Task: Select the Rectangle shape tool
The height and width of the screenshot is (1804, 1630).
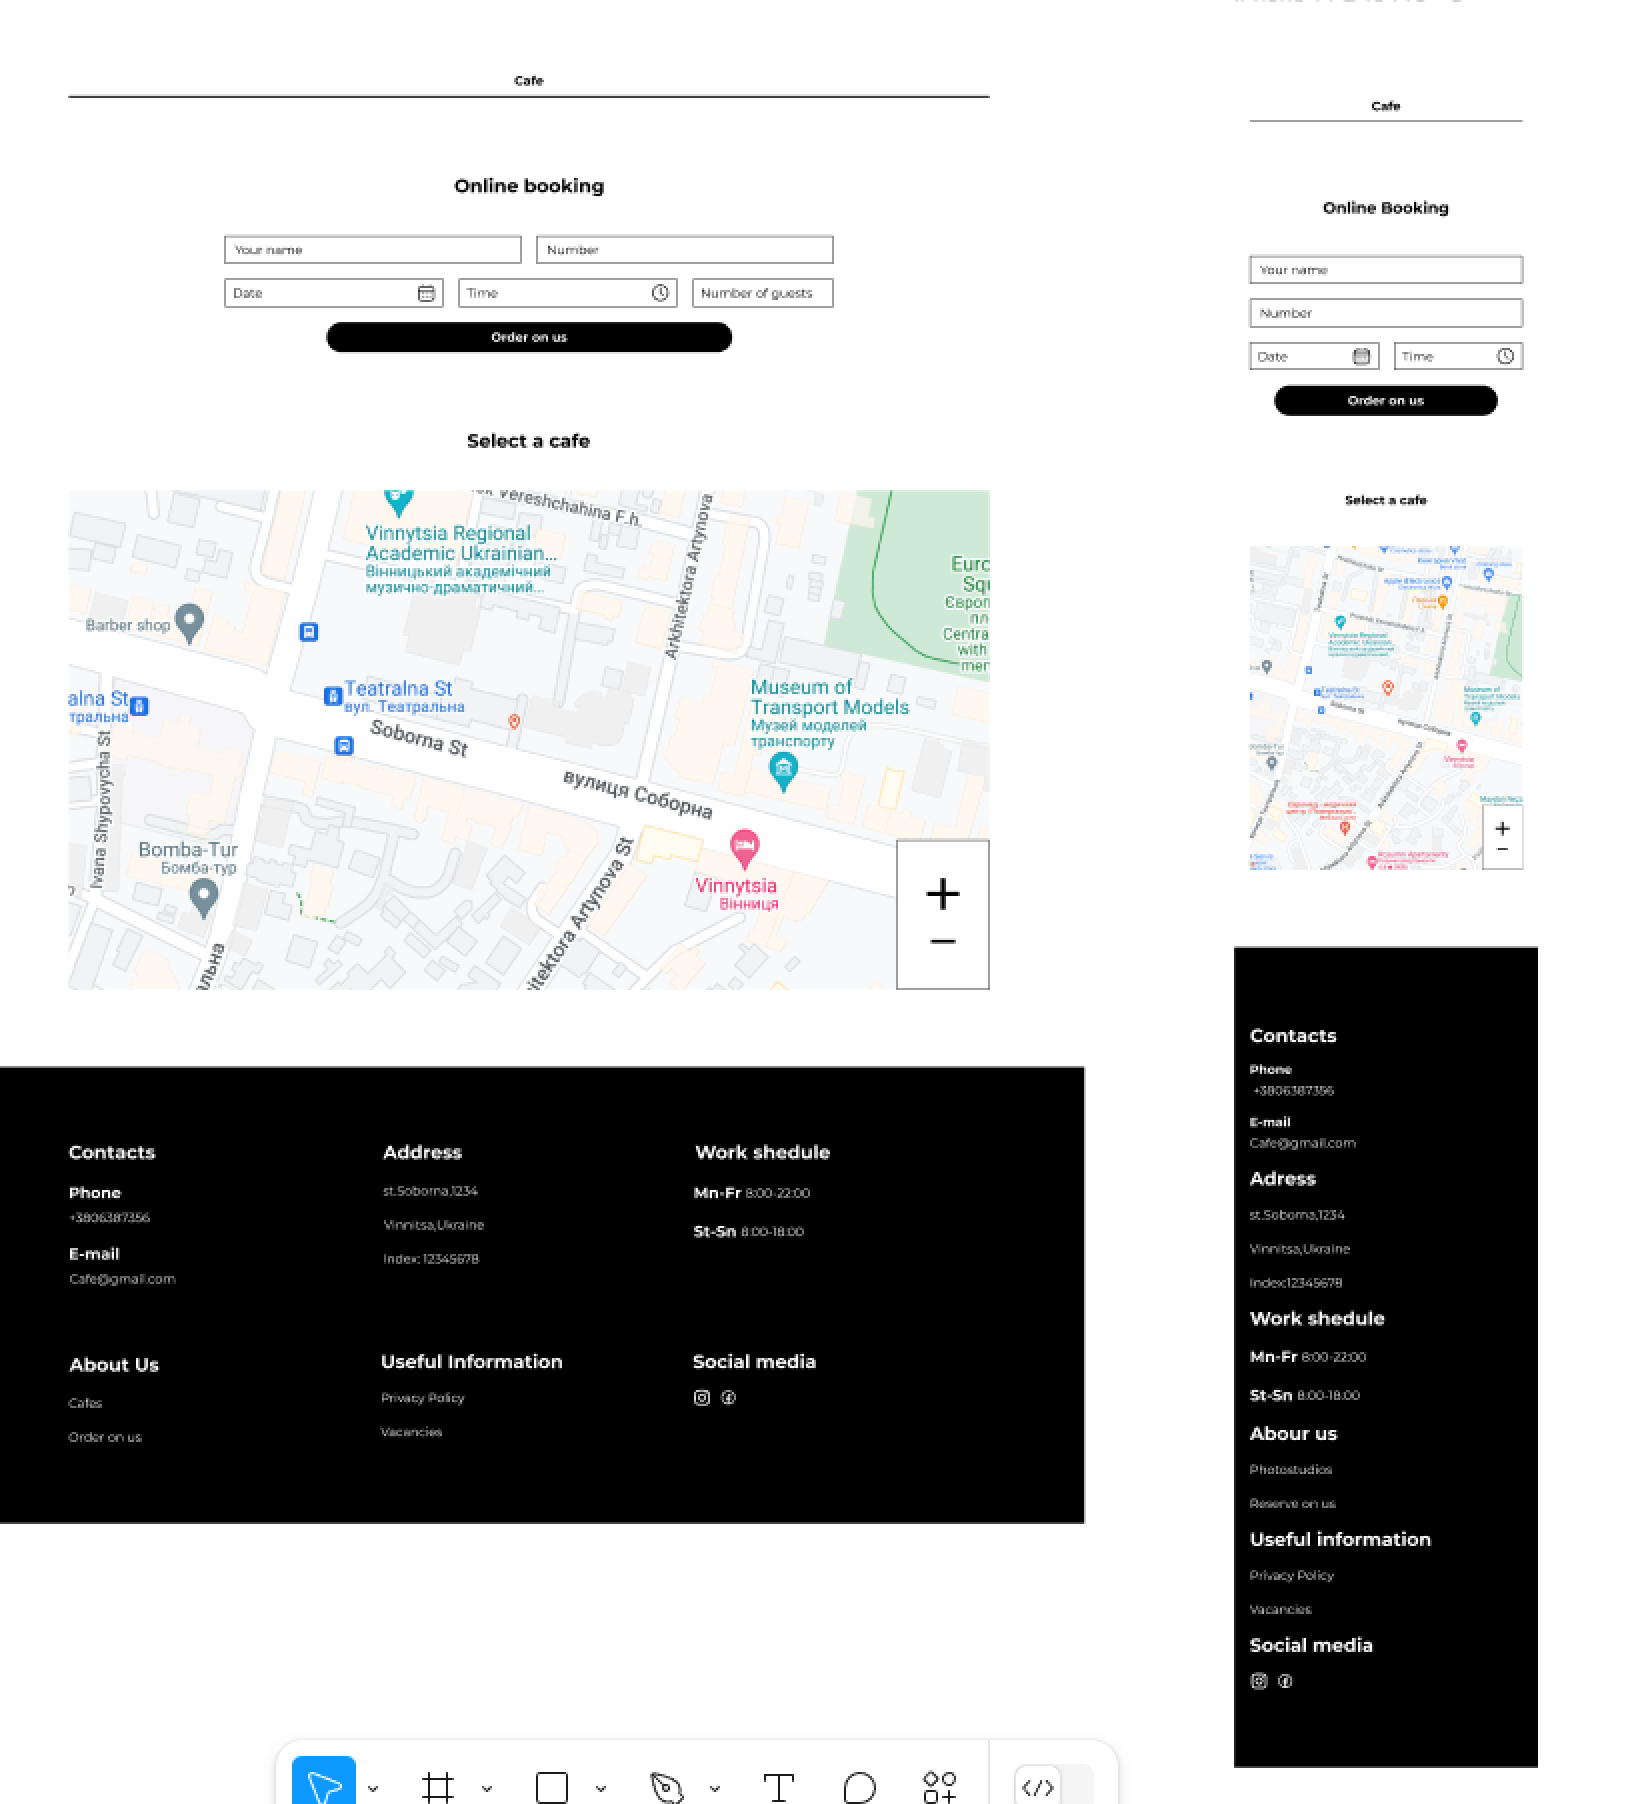Action: [x=551, y=1787]
